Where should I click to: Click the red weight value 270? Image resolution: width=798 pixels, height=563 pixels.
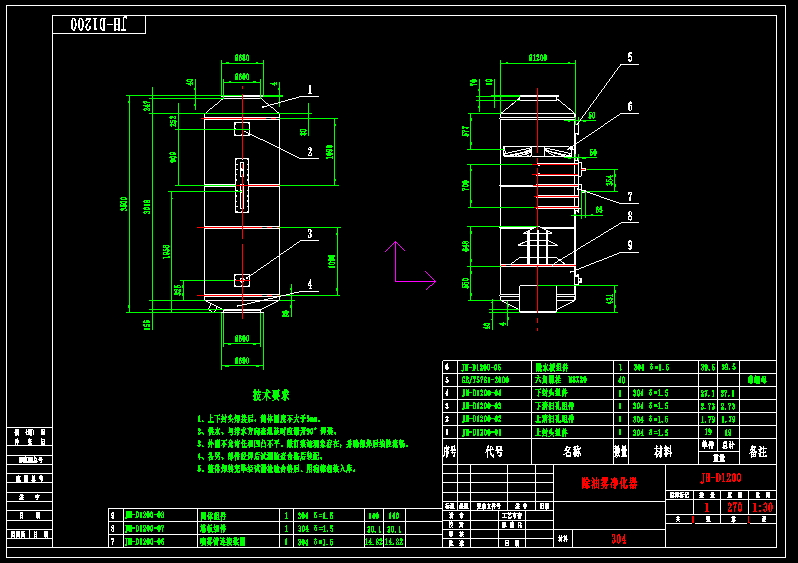point(734,507)
